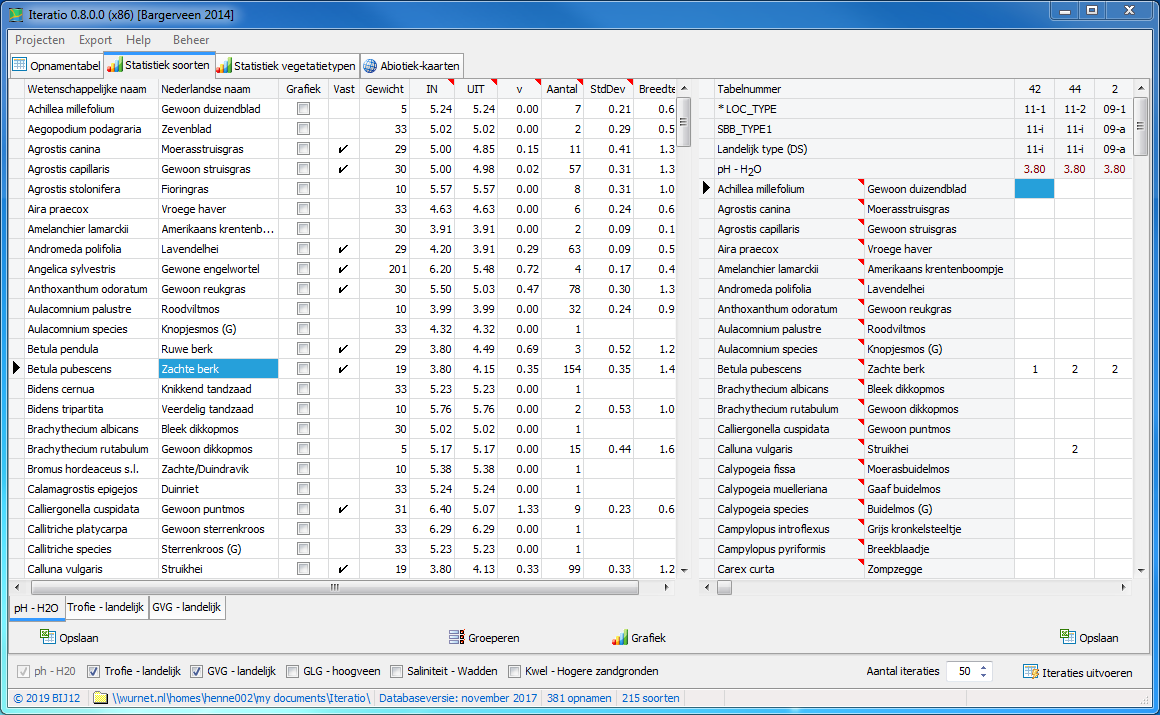Click the Grafiek bar chart icon
This screenshot has height=715, width=1160.
click(x=619, y=637)
